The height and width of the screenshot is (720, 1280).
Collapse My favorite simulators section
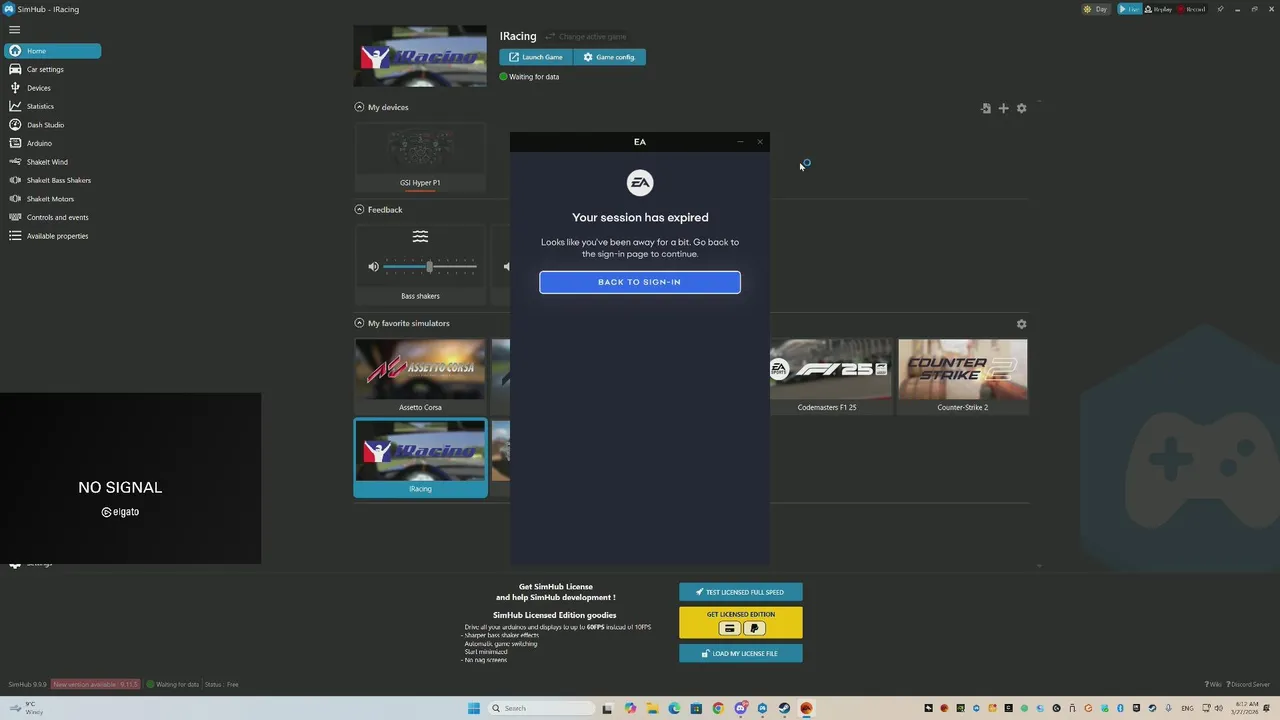click(x=359, y=323)
